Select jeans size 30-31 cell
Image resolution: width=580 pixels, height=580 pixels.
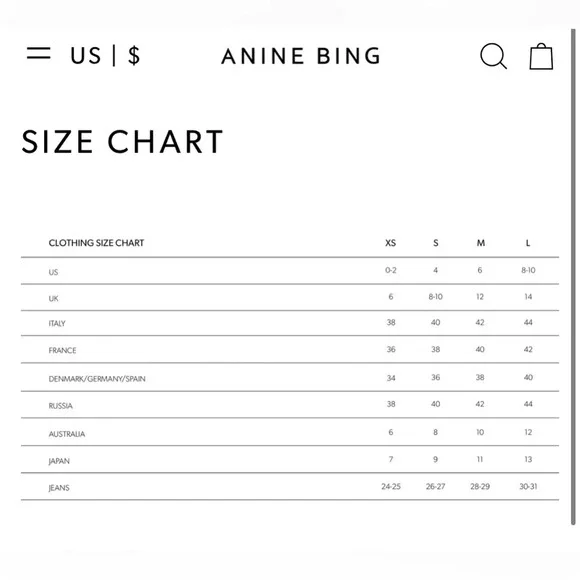[x=528, y=486]
